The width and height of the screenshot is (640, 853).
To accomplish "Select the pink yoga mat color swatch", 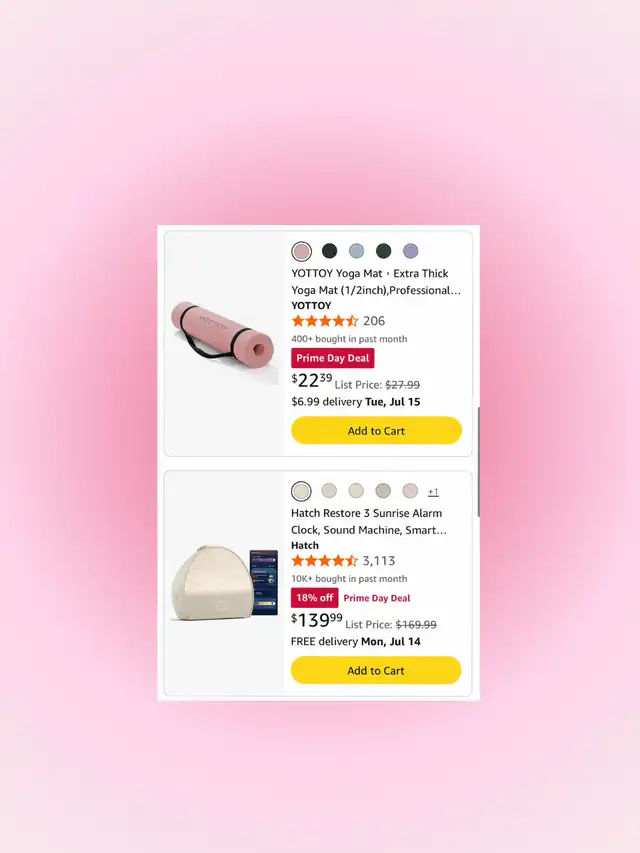I will 301,251.
